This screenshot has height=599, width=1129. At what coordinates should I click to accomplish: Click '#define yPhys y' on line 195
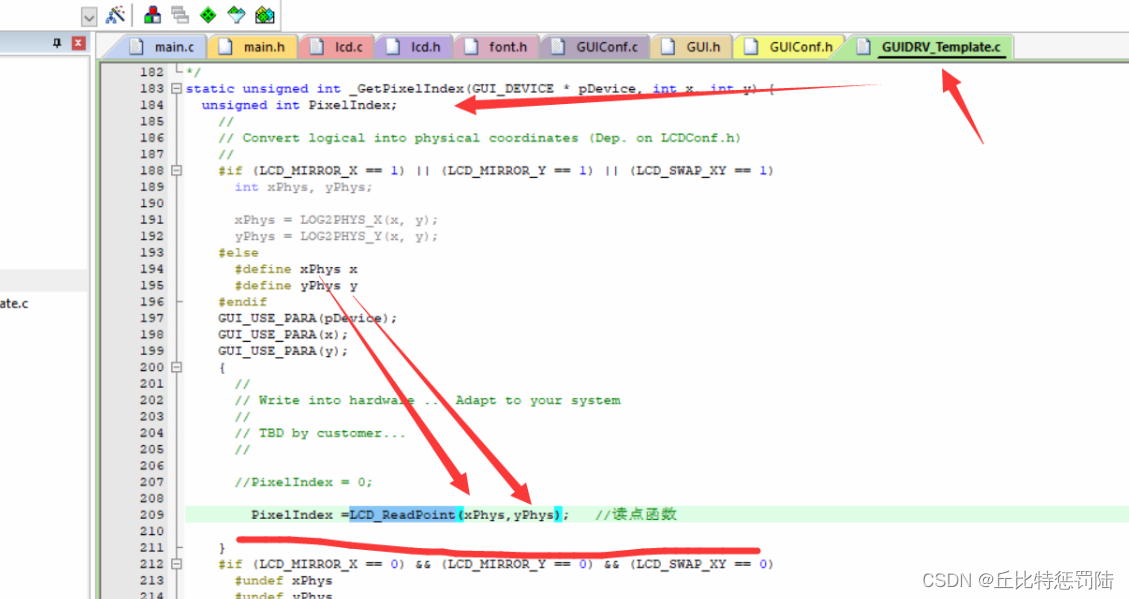(x=296, y=286)
